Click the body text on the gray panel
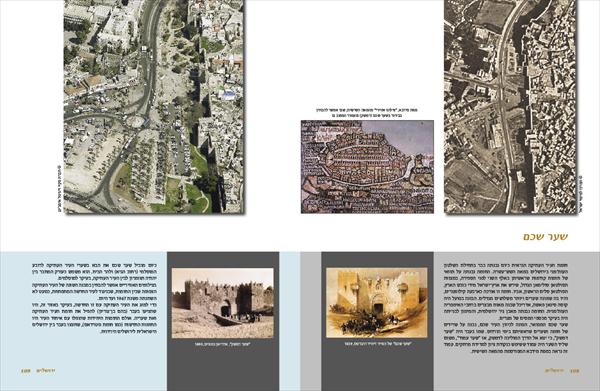 (506, 308)
